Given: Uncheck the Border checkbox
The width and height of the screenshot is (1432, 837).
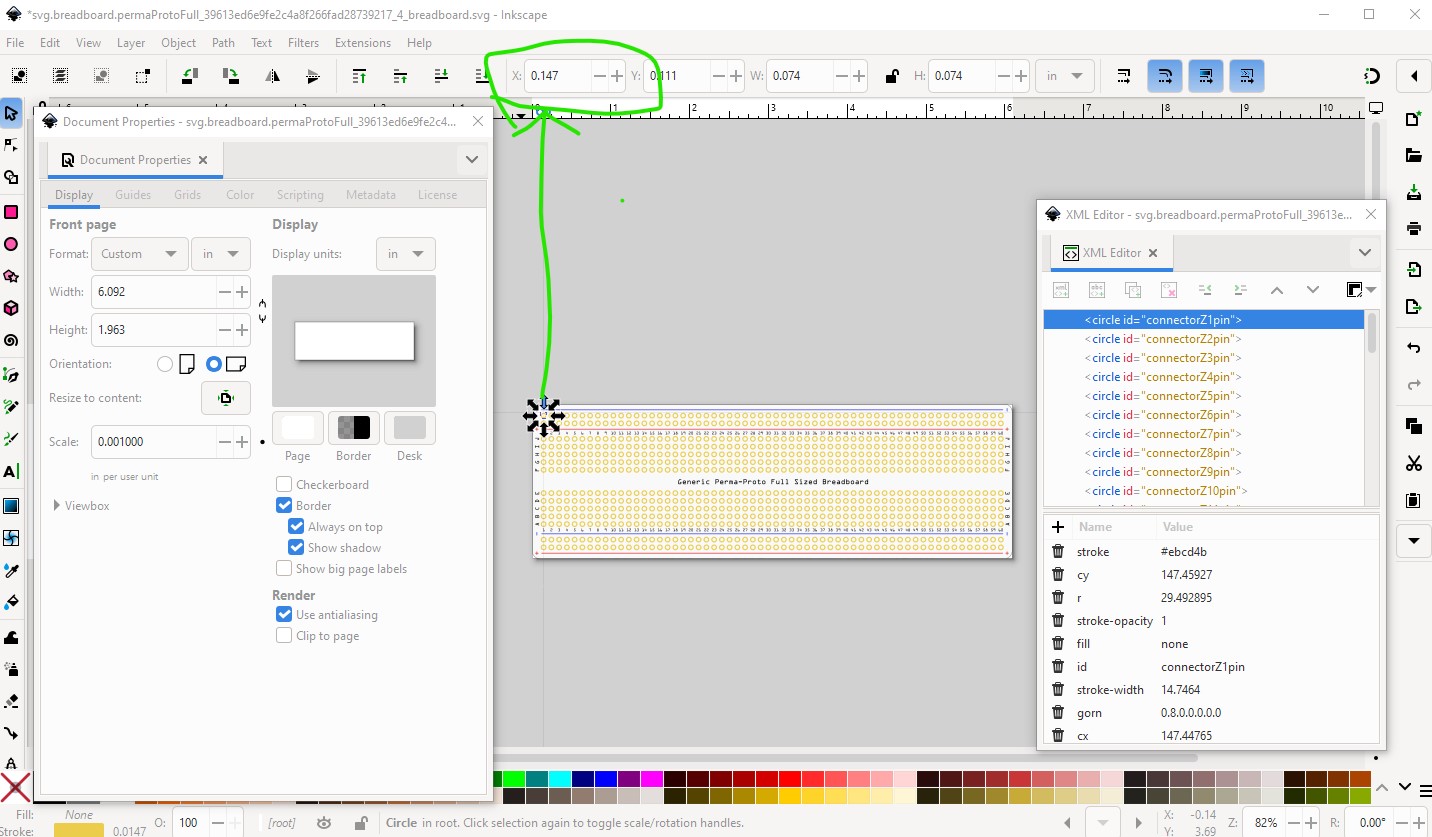Looking at the screenshot, I should click(x=284, y=505).
